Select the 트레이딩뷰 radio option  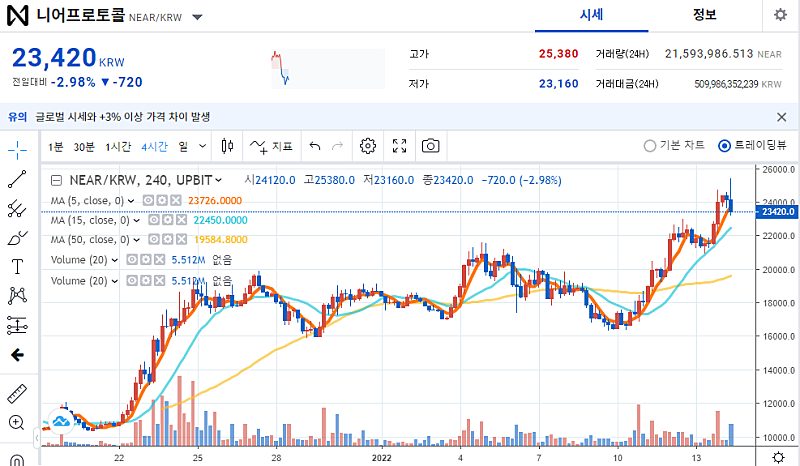pos(752,146)
